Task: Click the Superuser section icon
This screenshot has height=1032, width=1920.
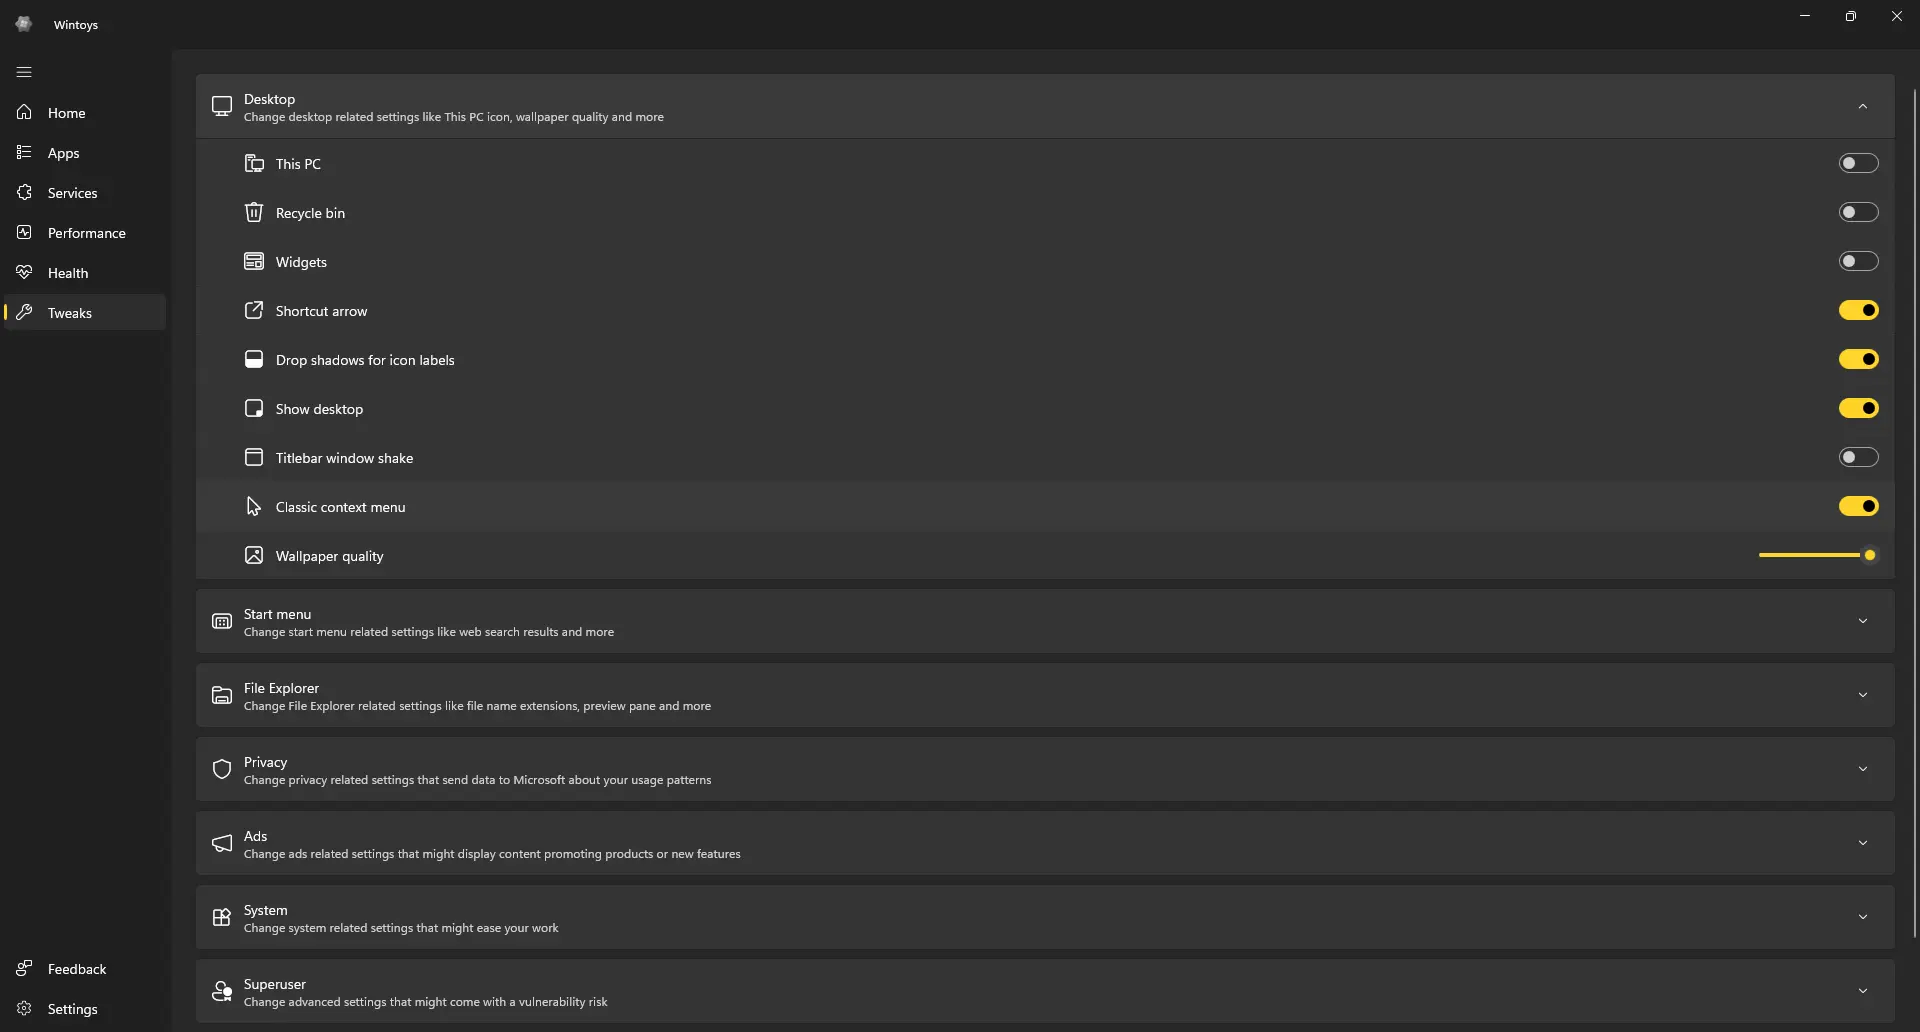Action: (222, 991)
